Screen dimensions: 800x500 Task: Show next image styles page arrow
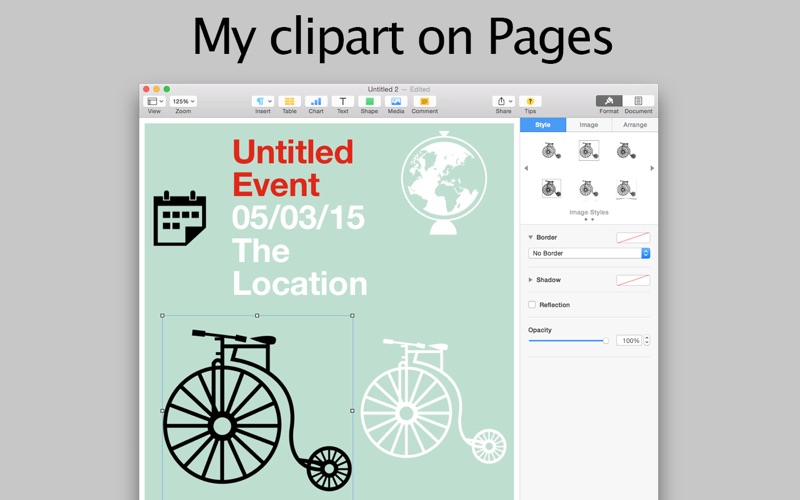click(x=652, y=168)
